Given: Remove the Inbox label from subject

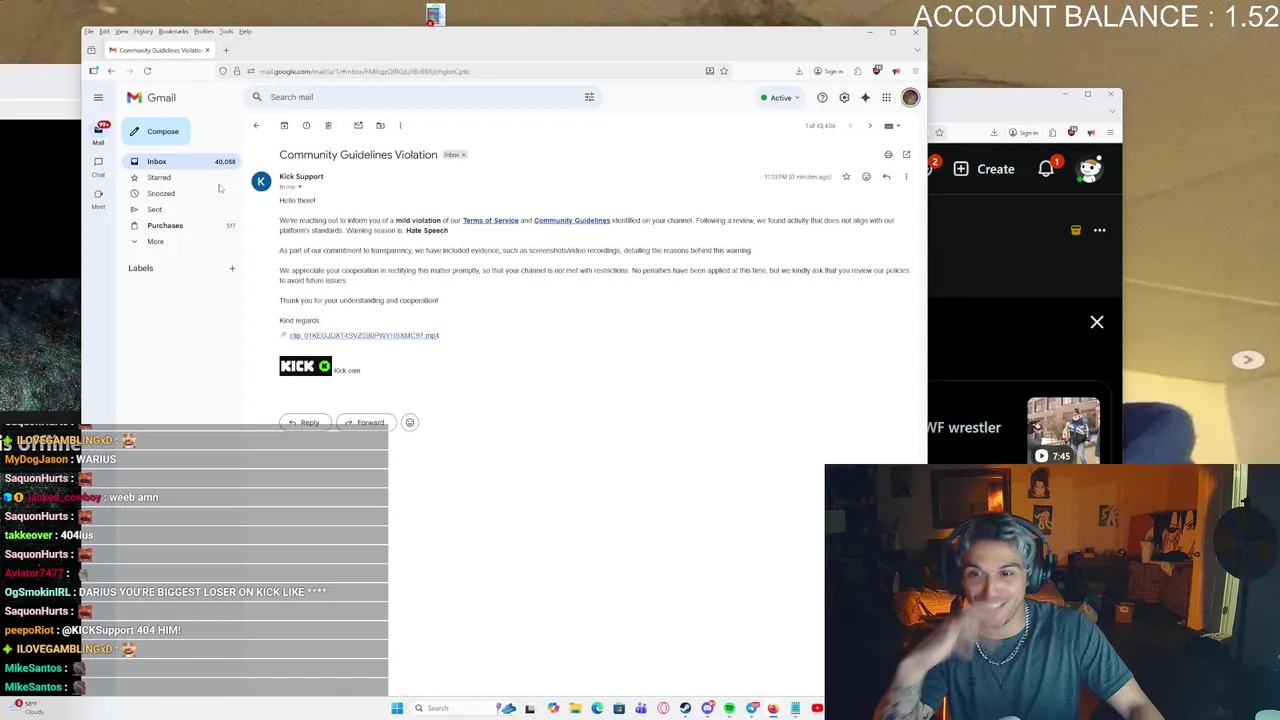Looking at the screenshot, I should point(463,155).
